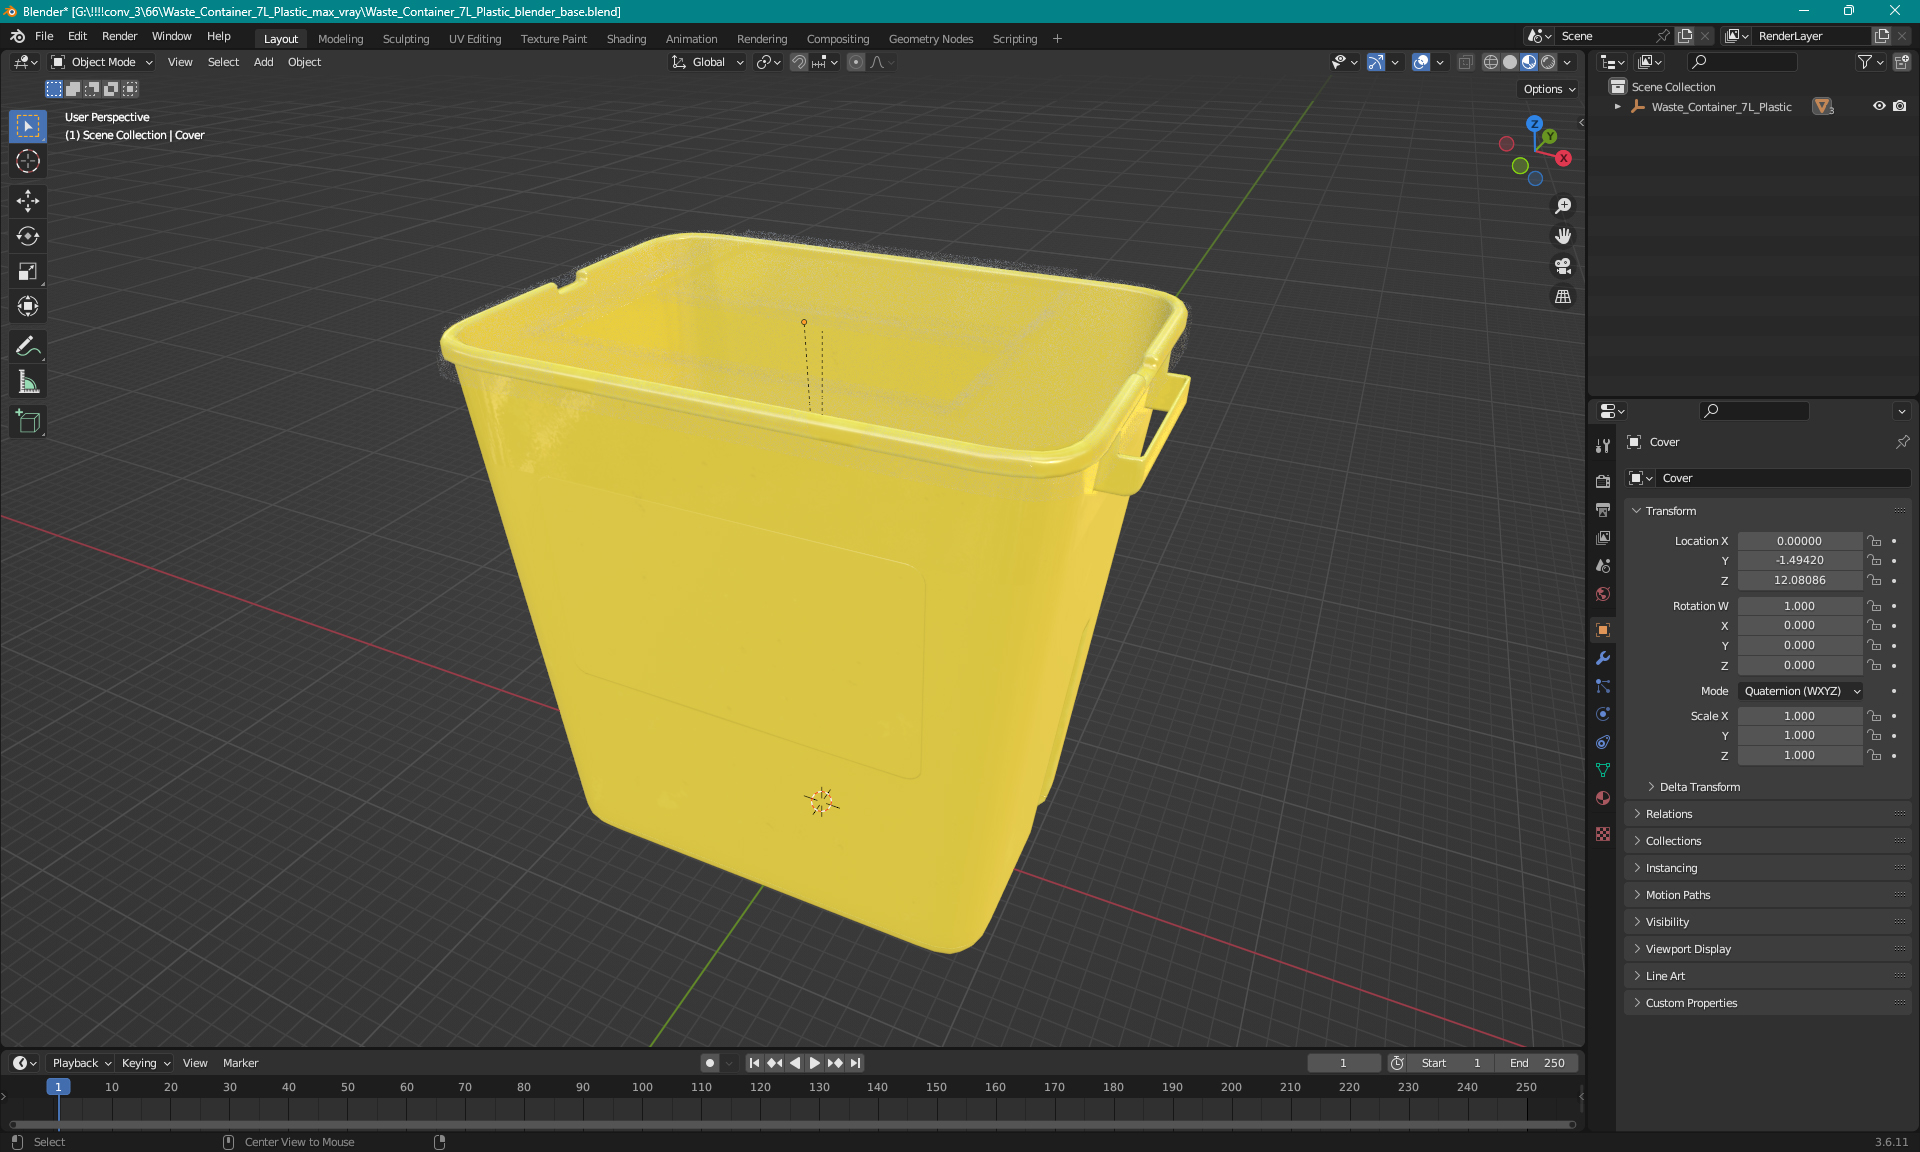The image size is (1920, 1152).
Task: Toggle the camera view icon
Action: click(x=1563, y=266)
